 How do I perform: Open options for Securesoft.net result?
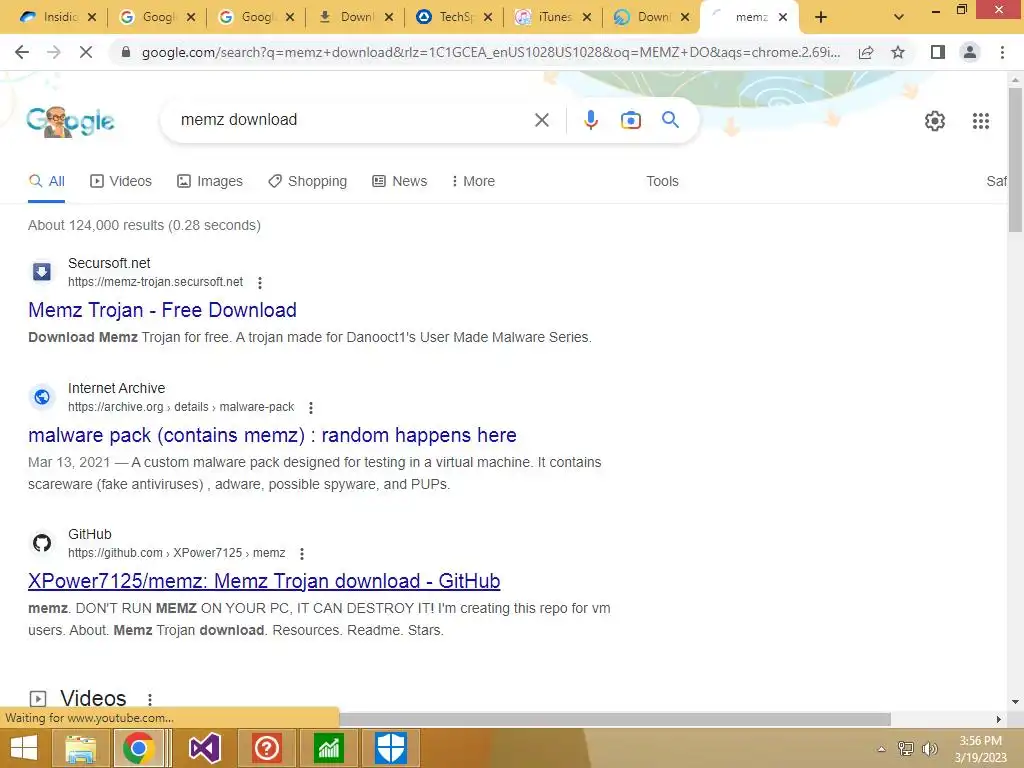click(x=260, y=283)
